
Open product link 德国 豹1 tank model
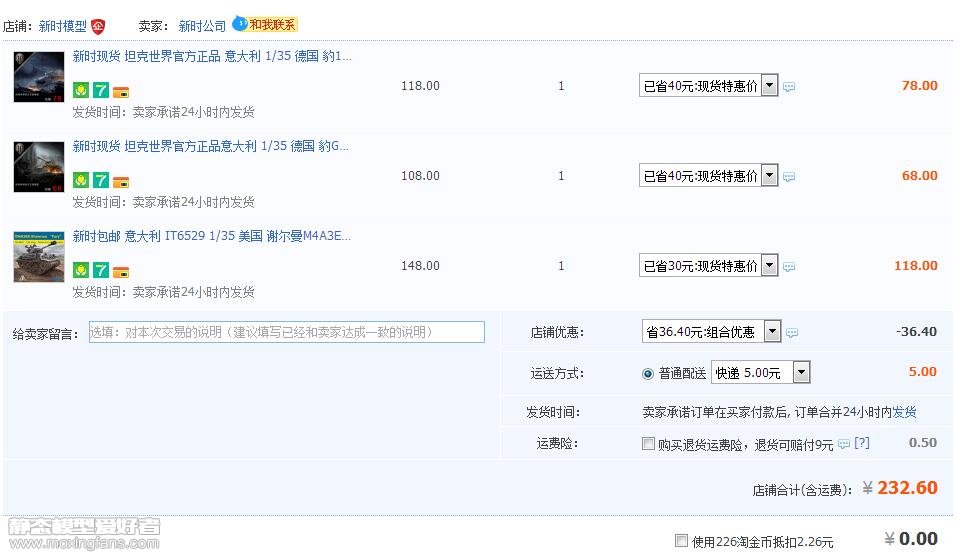tap(212, 56)
